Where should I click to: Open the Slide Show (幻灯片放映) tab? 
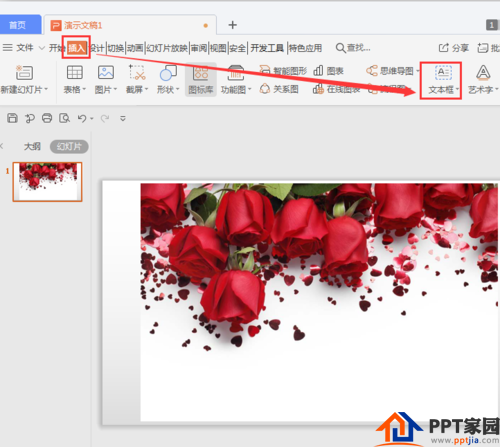tap(167, 48)
